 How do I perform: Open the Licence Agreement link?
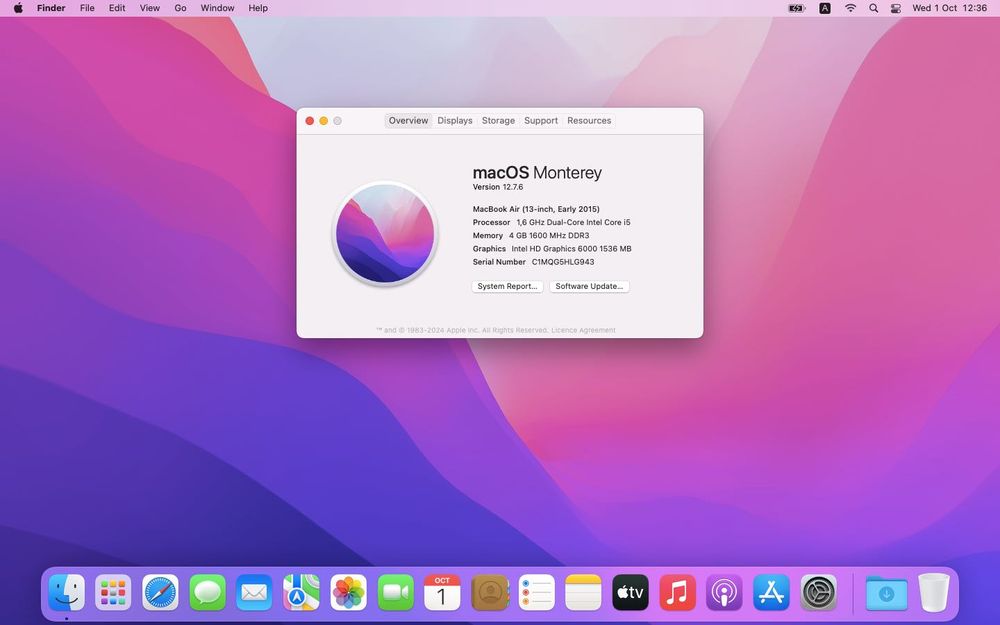584,330
